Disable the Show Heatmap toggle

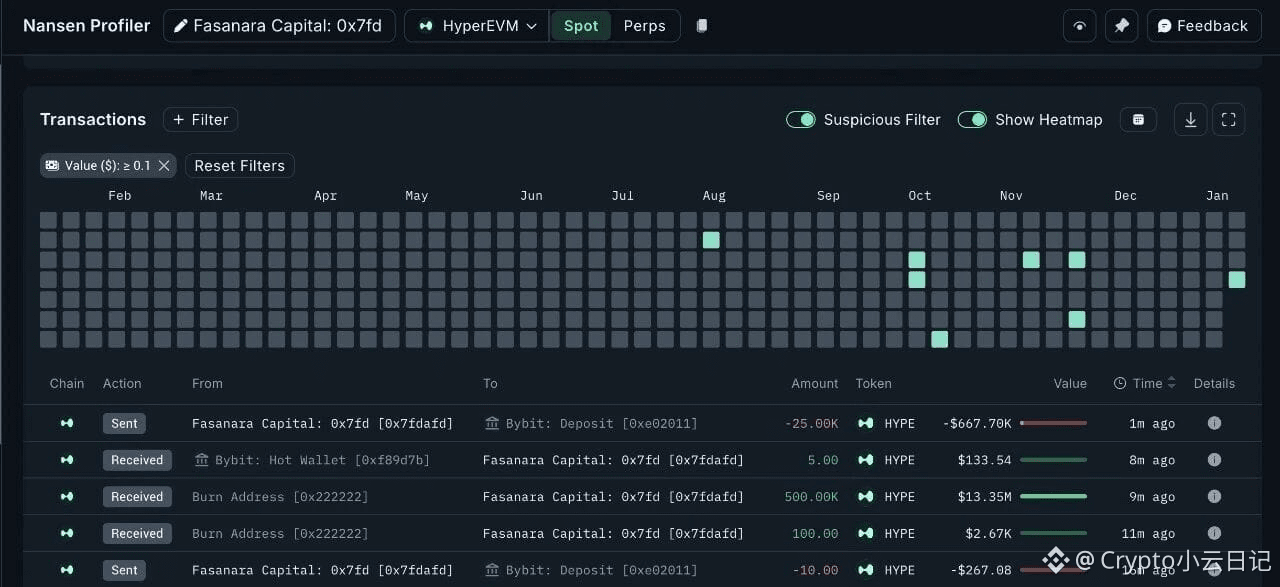point(972,120)
